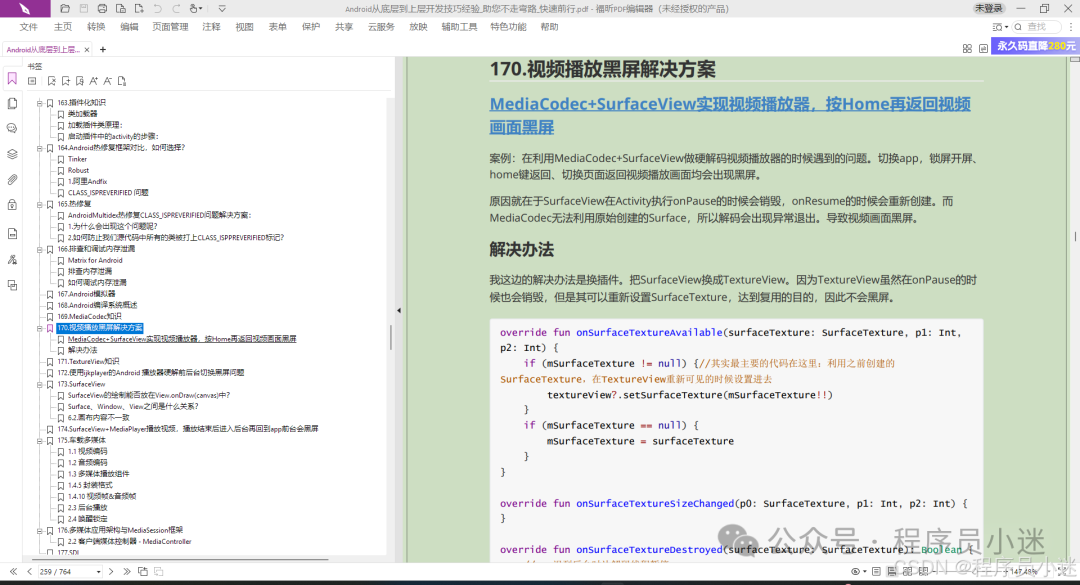Click the vertical three-dot more options icon
Screen dimensions: 1080x585
[x=1071, y=27]
